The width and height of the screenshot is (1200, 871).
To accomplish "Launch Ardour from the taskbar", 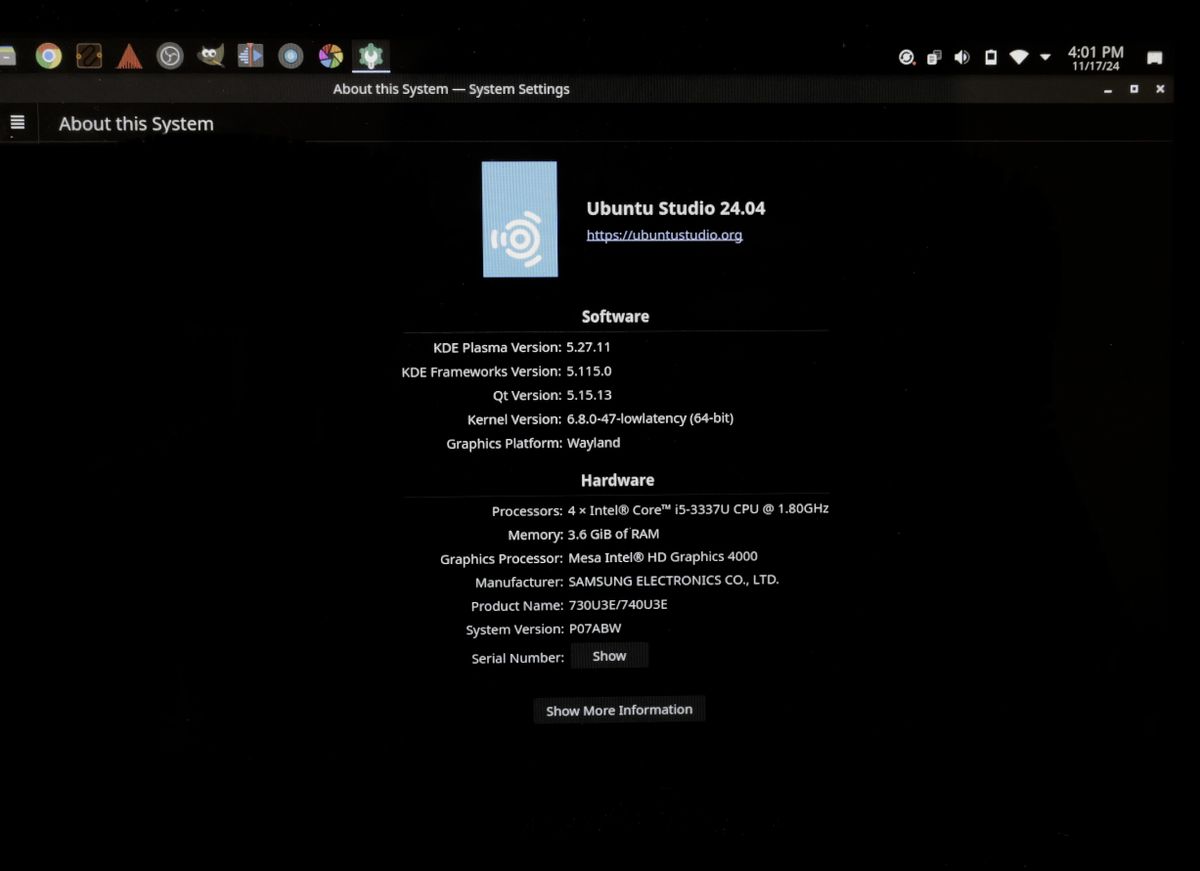I will point(129,56).
